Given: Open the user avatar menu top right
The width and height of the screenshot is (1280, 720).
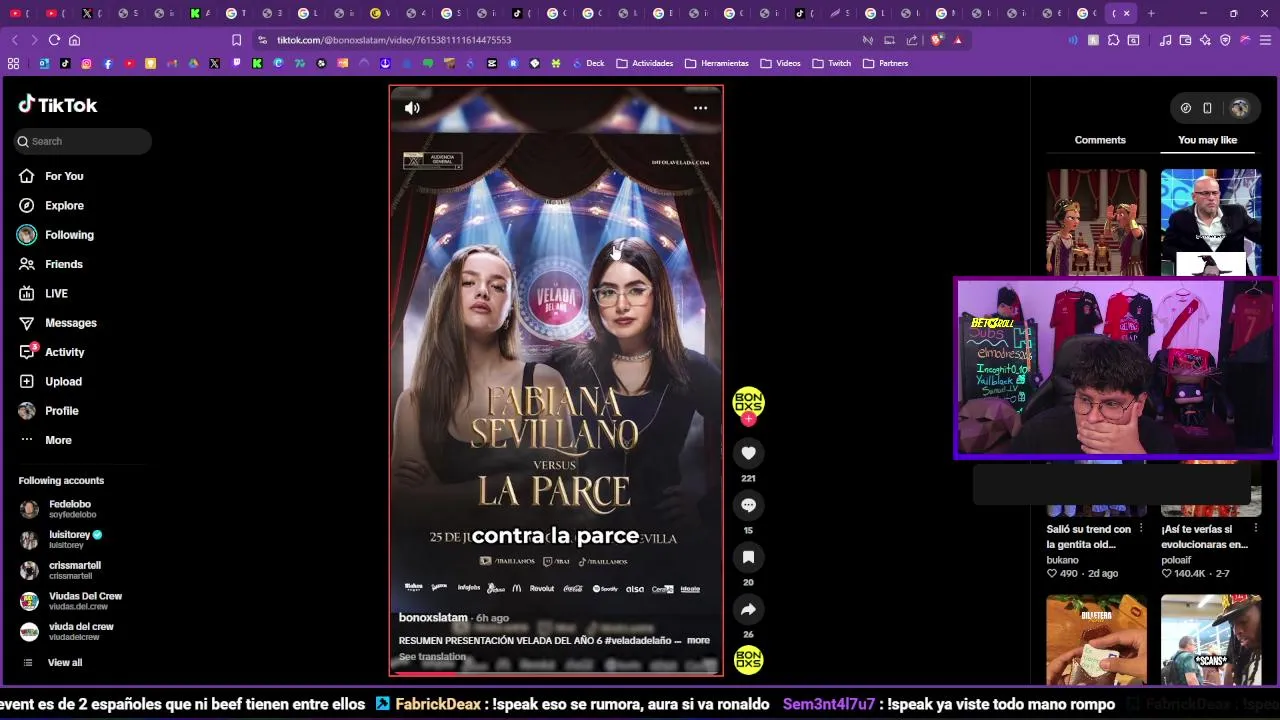Looking at the screenshot, I should (x=1240, y=108).
